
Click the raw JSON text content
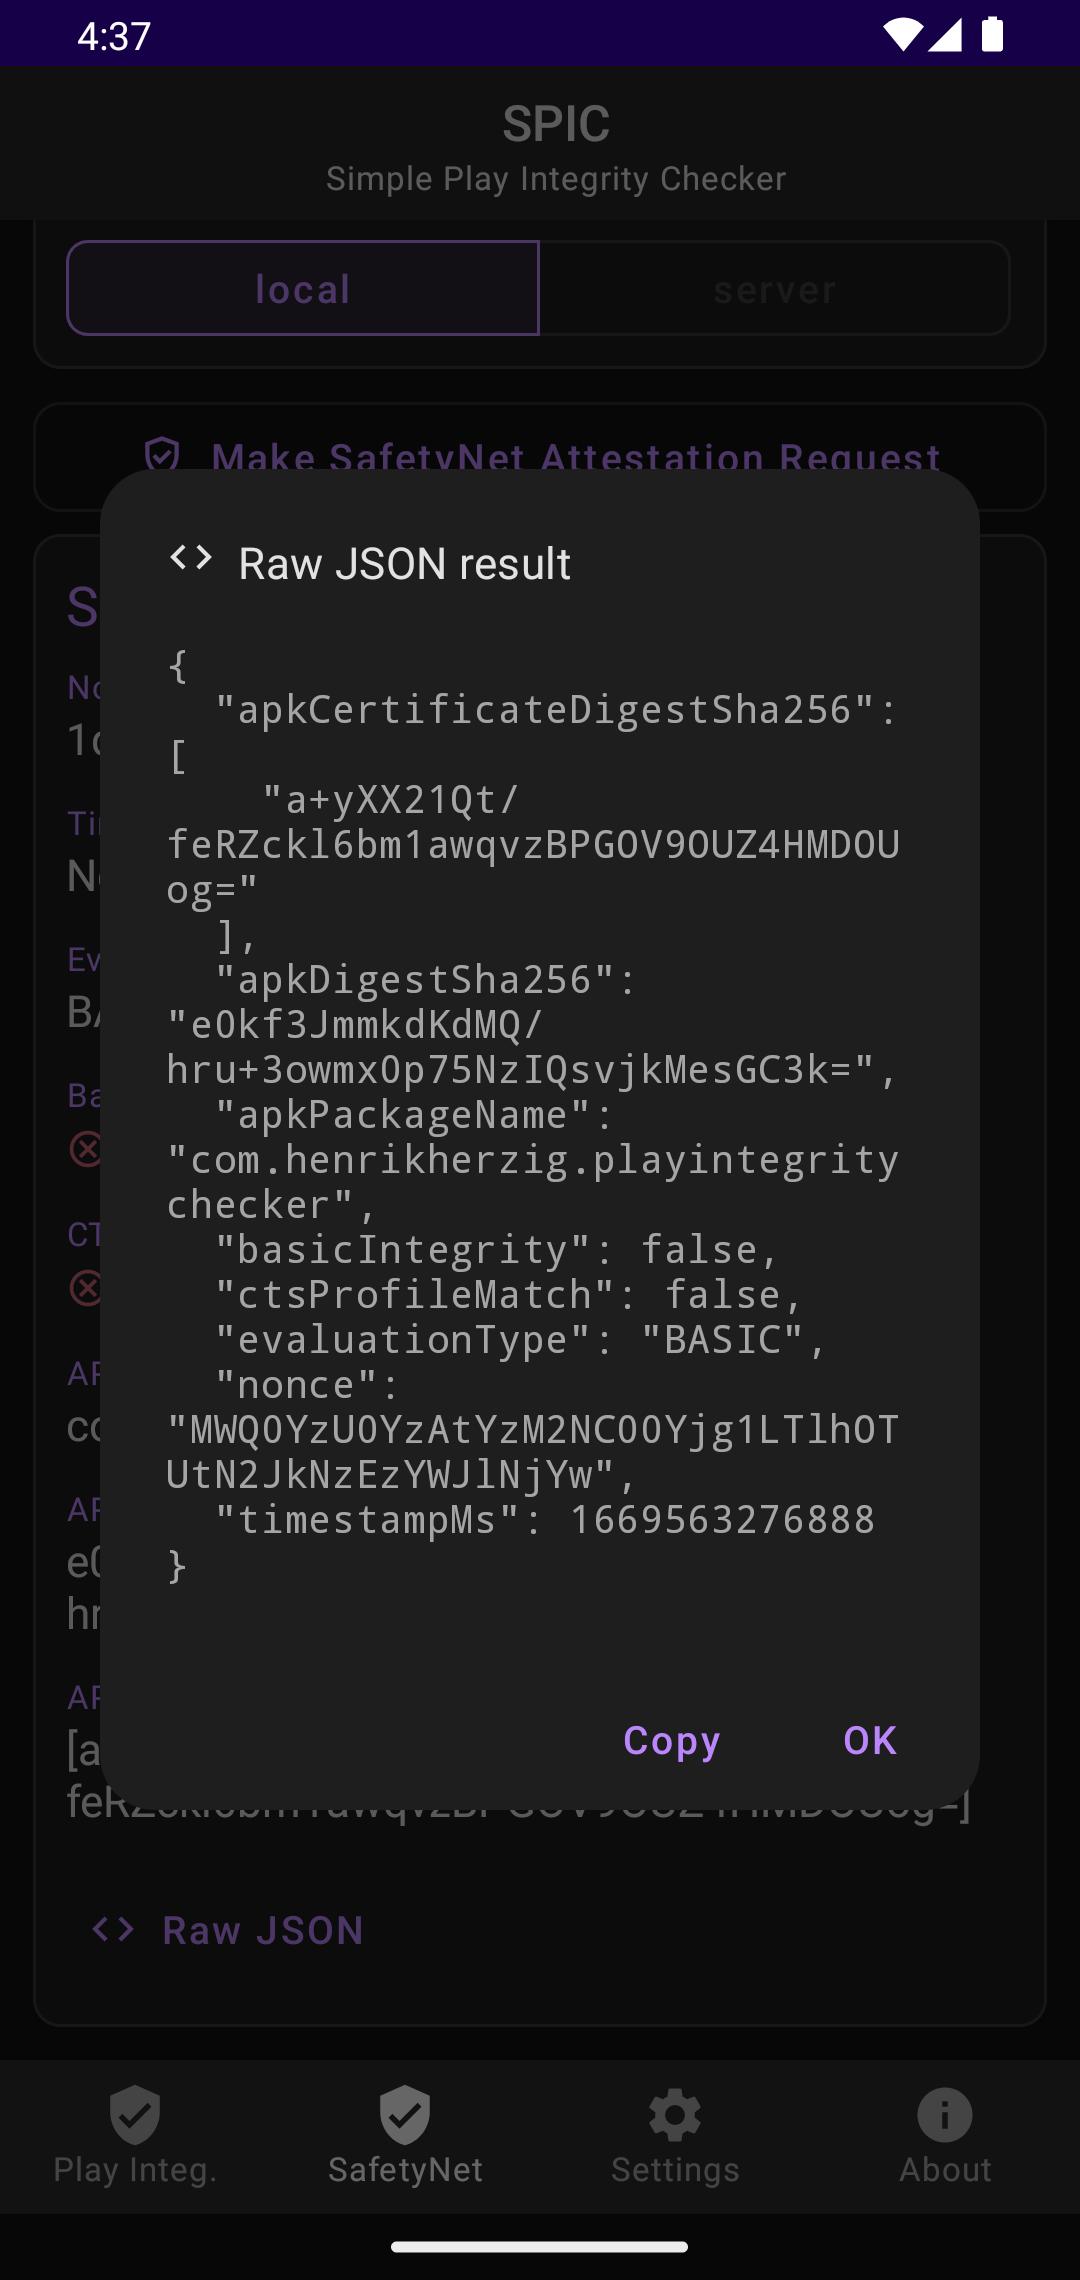pos(534,1115)
